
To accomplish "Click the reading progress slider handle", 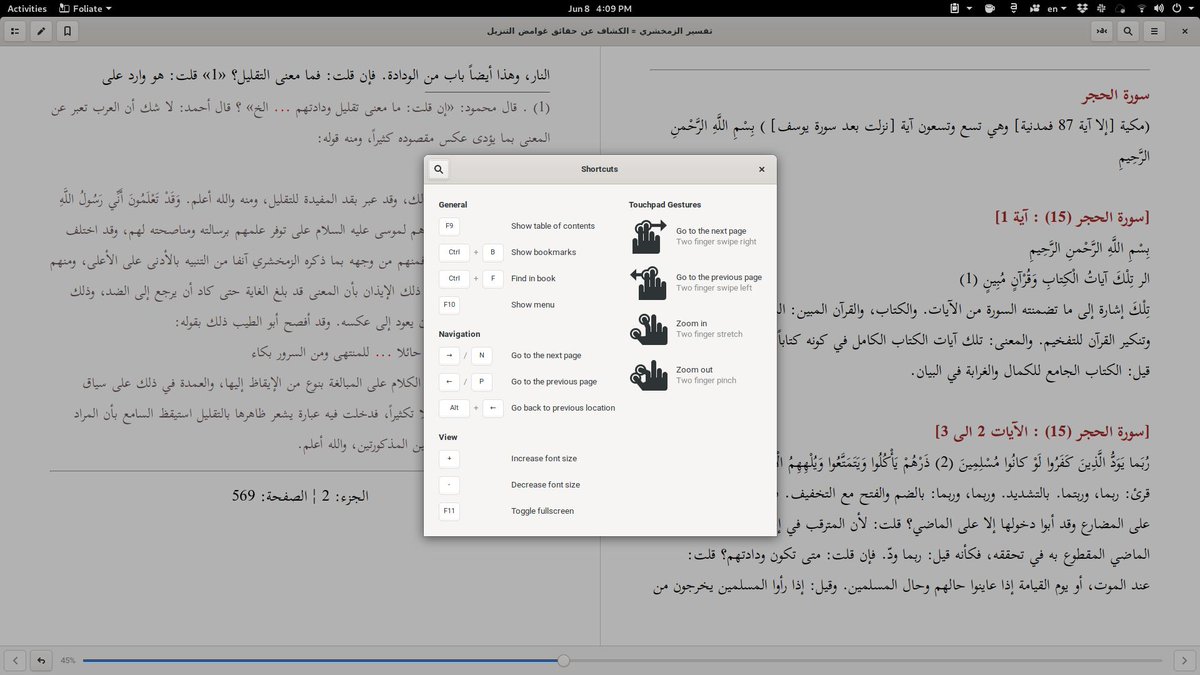I will pyautogui.click(x=564, y=660).
